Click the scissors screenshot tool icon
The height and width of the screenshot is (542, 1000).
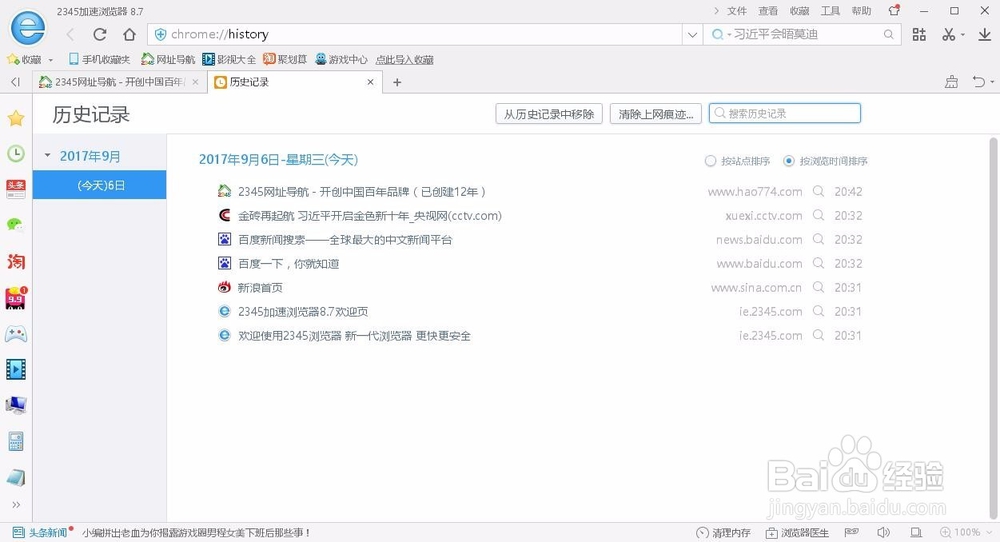(x=948, y=34)
